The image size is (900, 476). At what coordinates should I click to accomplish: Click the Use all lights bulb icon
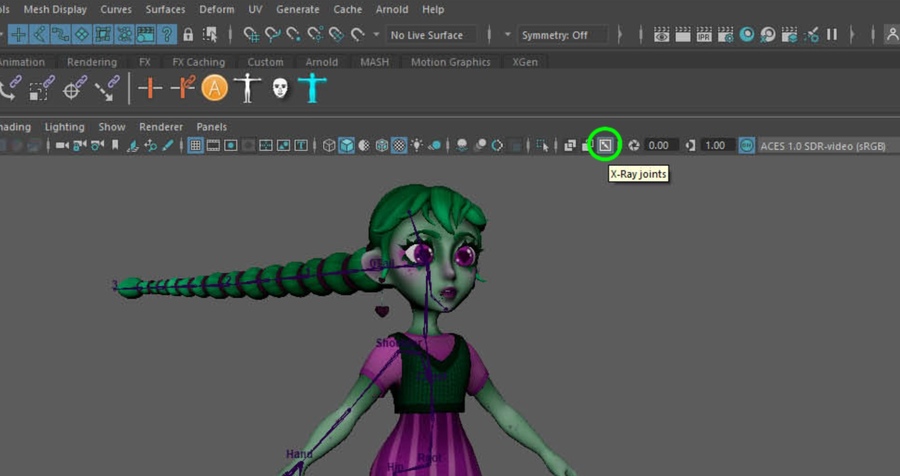click(x=416, y=146)
